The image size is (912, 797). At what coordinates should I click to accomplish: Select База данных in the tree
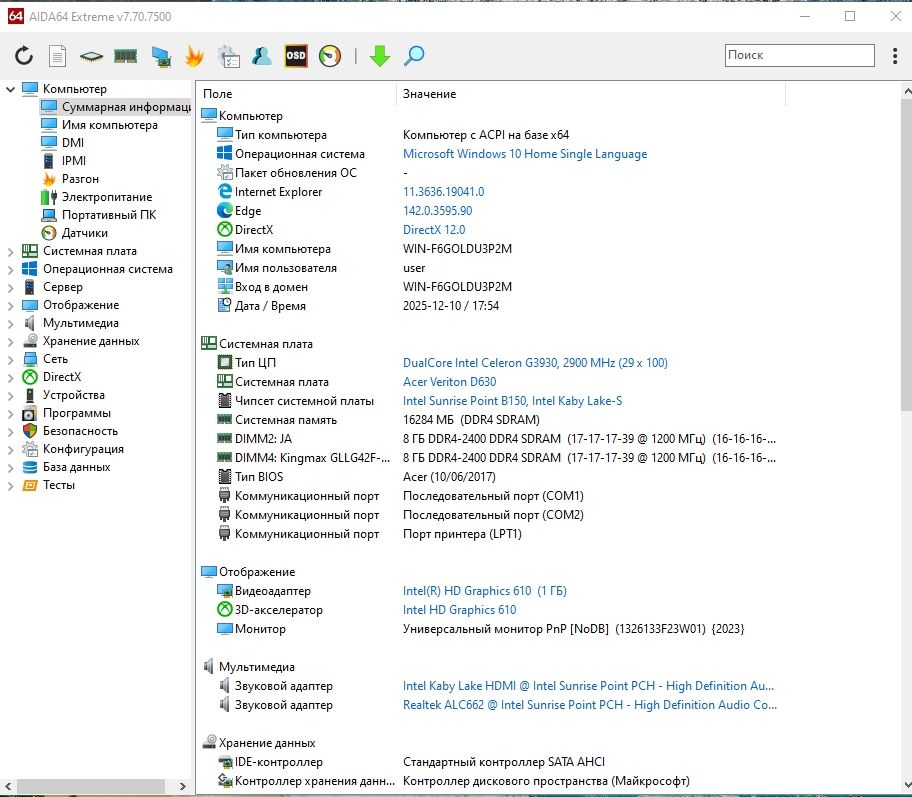[77, 467]
